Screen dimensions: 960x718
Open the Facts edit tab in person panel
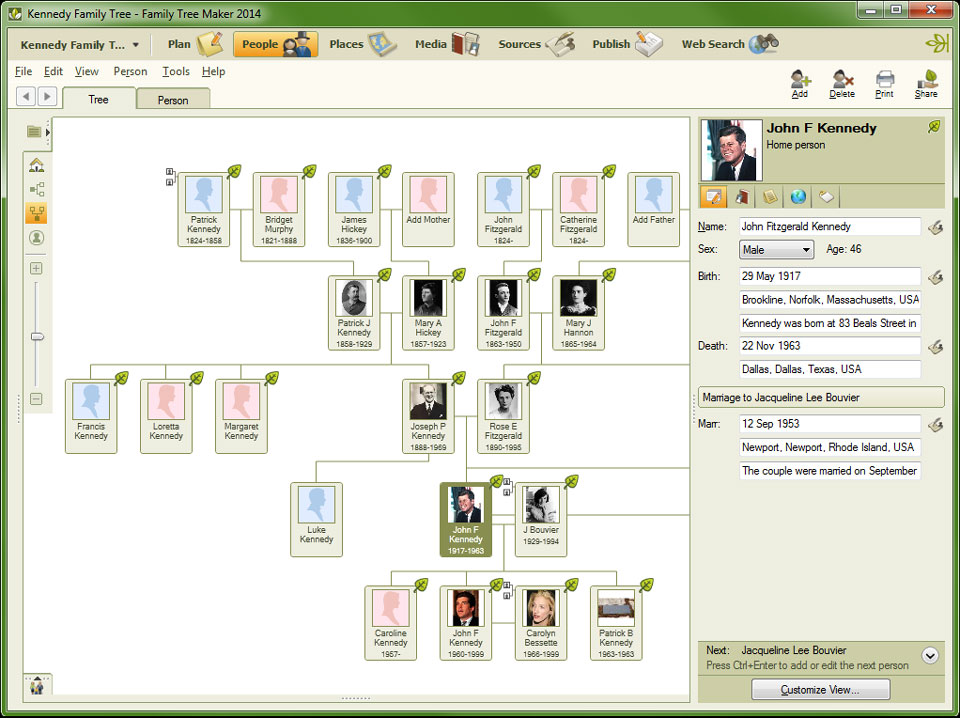pos(714,197)
